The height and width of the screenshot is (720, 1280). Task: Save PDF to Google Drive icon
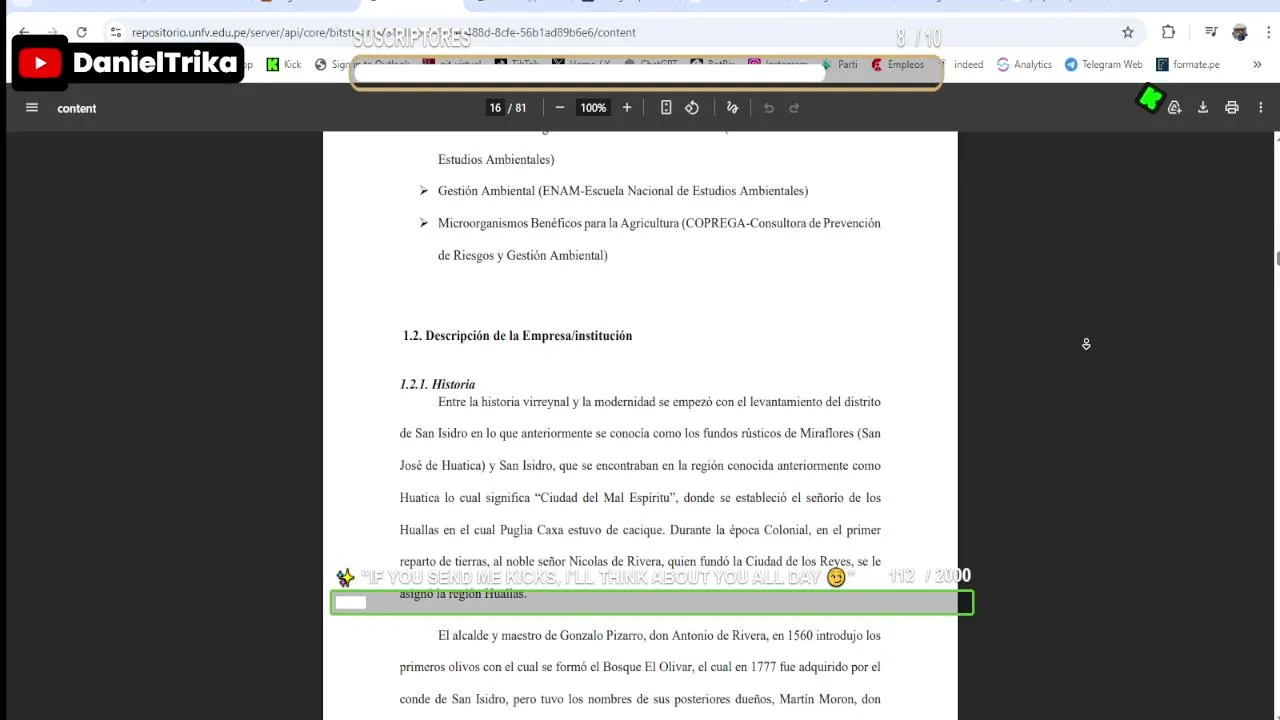click(1175, 108)
